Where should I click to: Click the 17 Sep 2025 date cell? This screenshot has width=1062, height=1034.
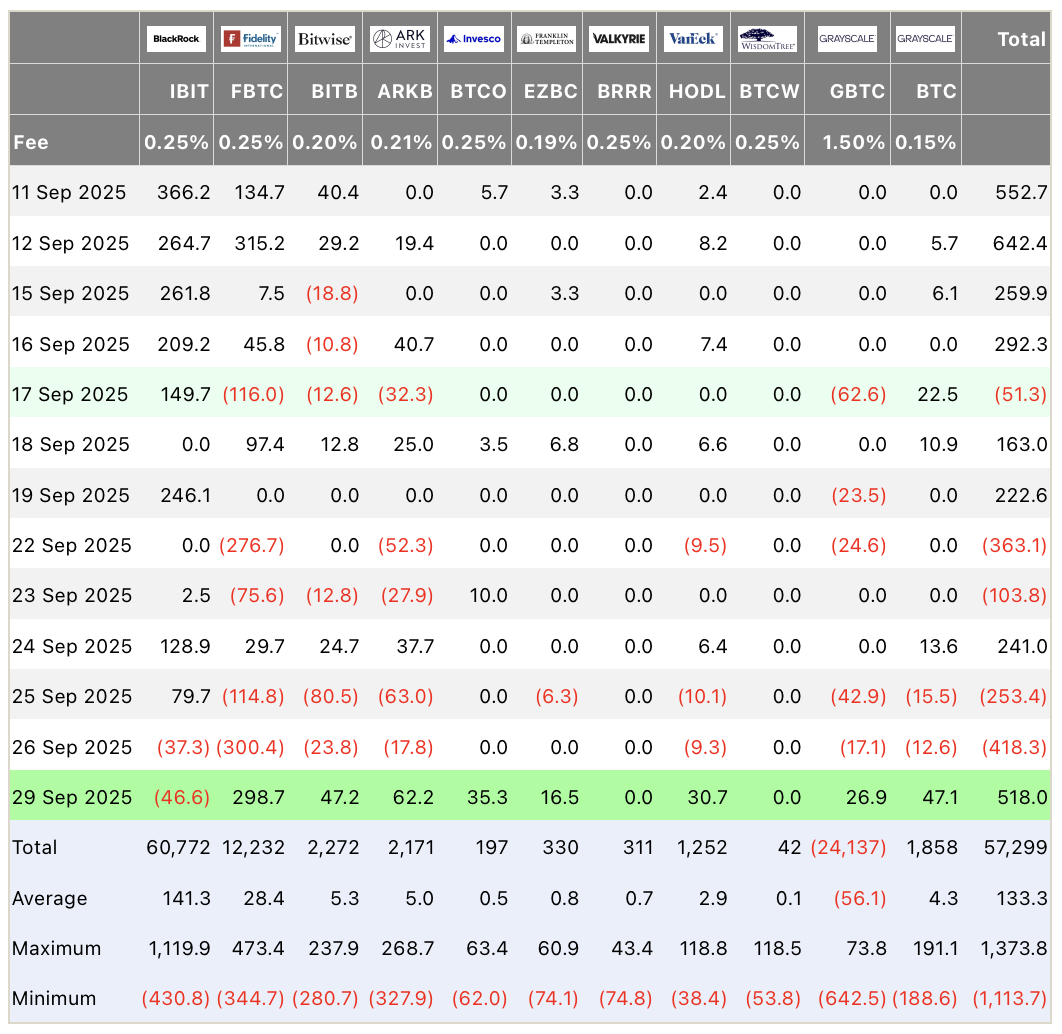[70, 394]
